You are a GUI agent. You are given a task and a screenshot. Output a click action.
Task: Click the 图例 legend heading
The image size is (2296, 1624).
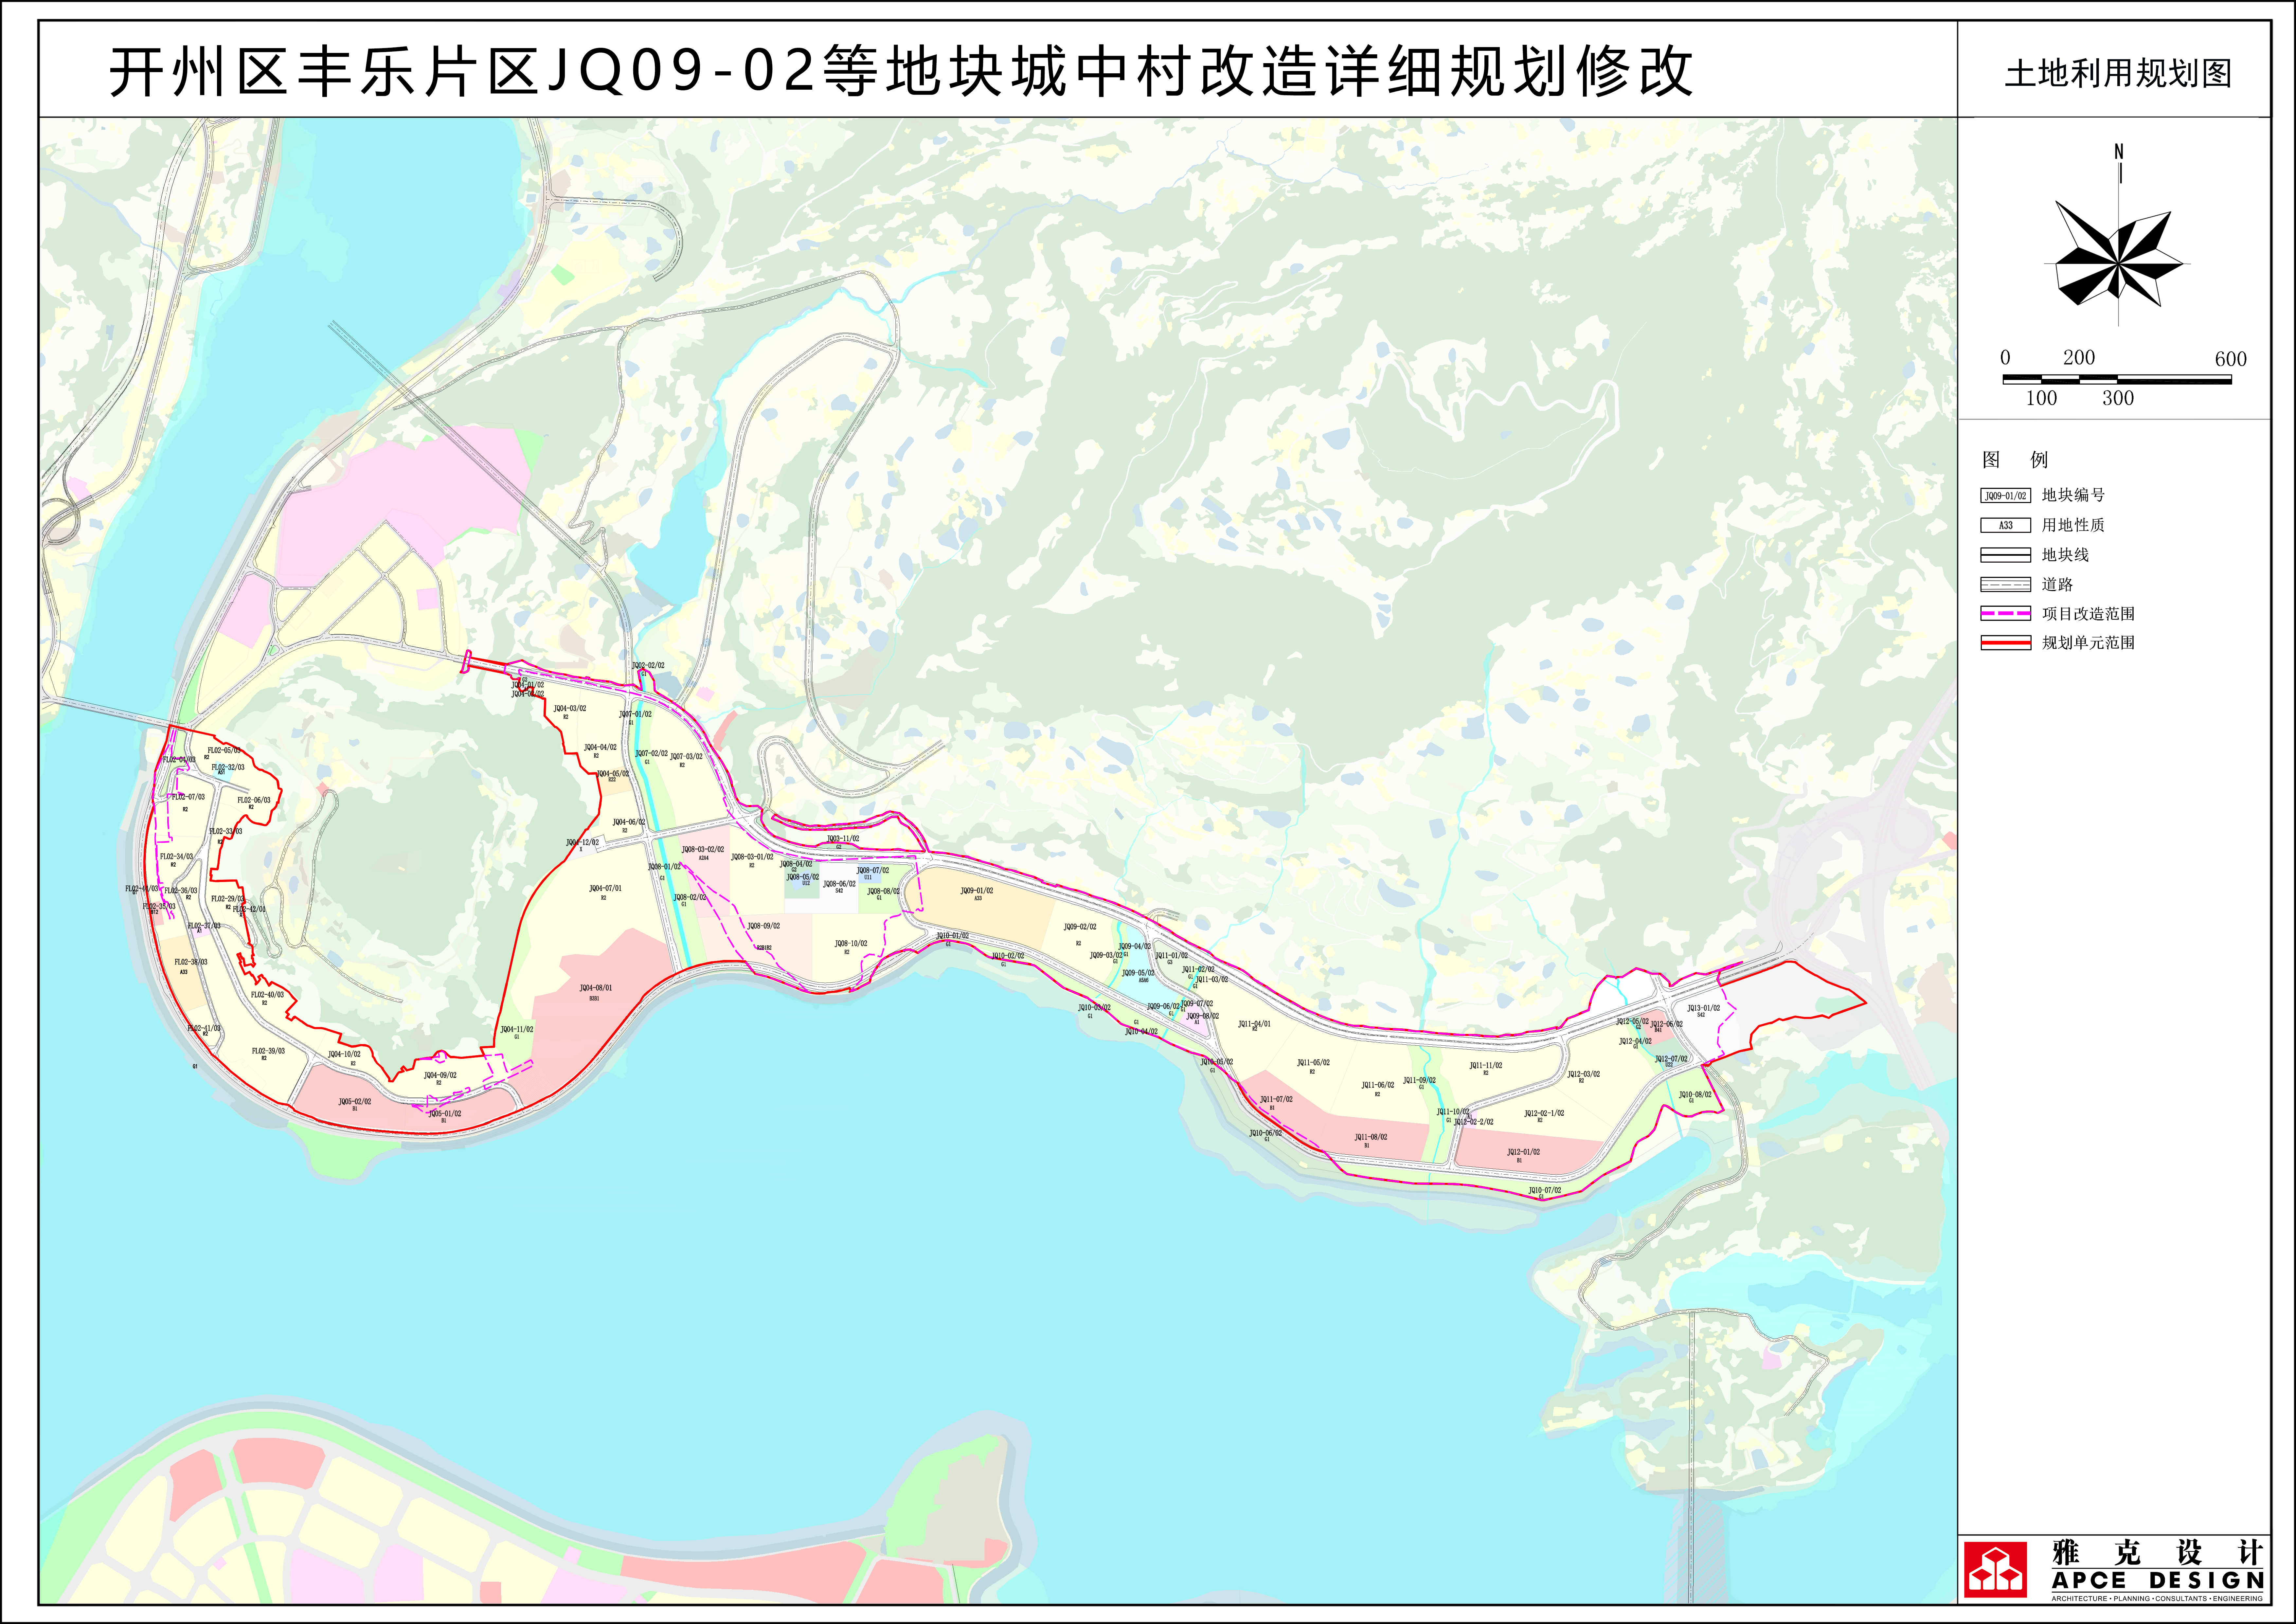[x=2015, y=460]
